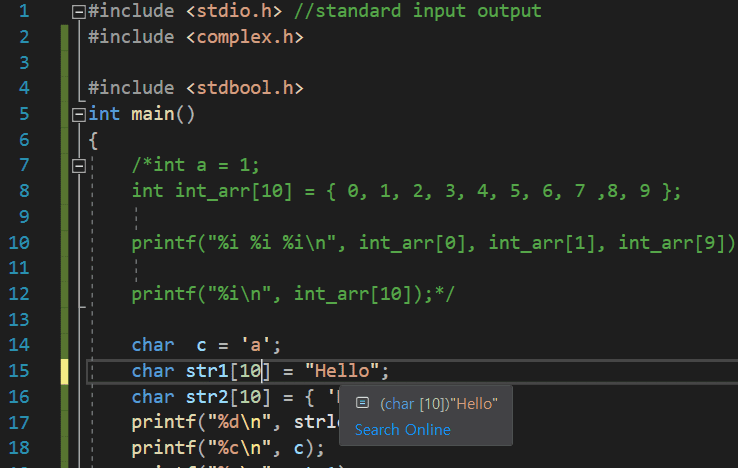Screen dimensions: 738x468
Task: Click the "%c\n" format string on line 18
Action: (239, 448)
